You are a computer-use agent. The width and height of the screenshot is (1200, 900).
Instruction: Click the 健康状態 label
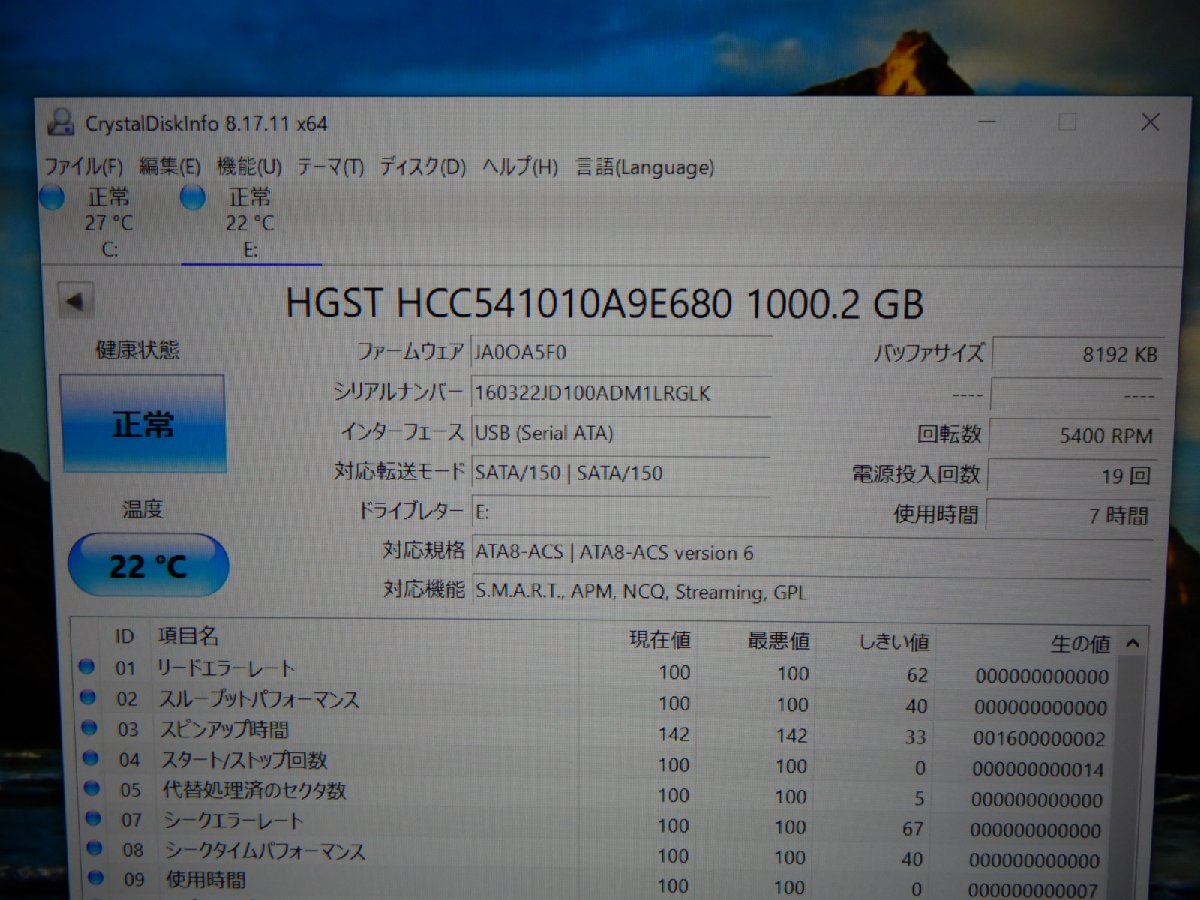(x=137, y=350)
